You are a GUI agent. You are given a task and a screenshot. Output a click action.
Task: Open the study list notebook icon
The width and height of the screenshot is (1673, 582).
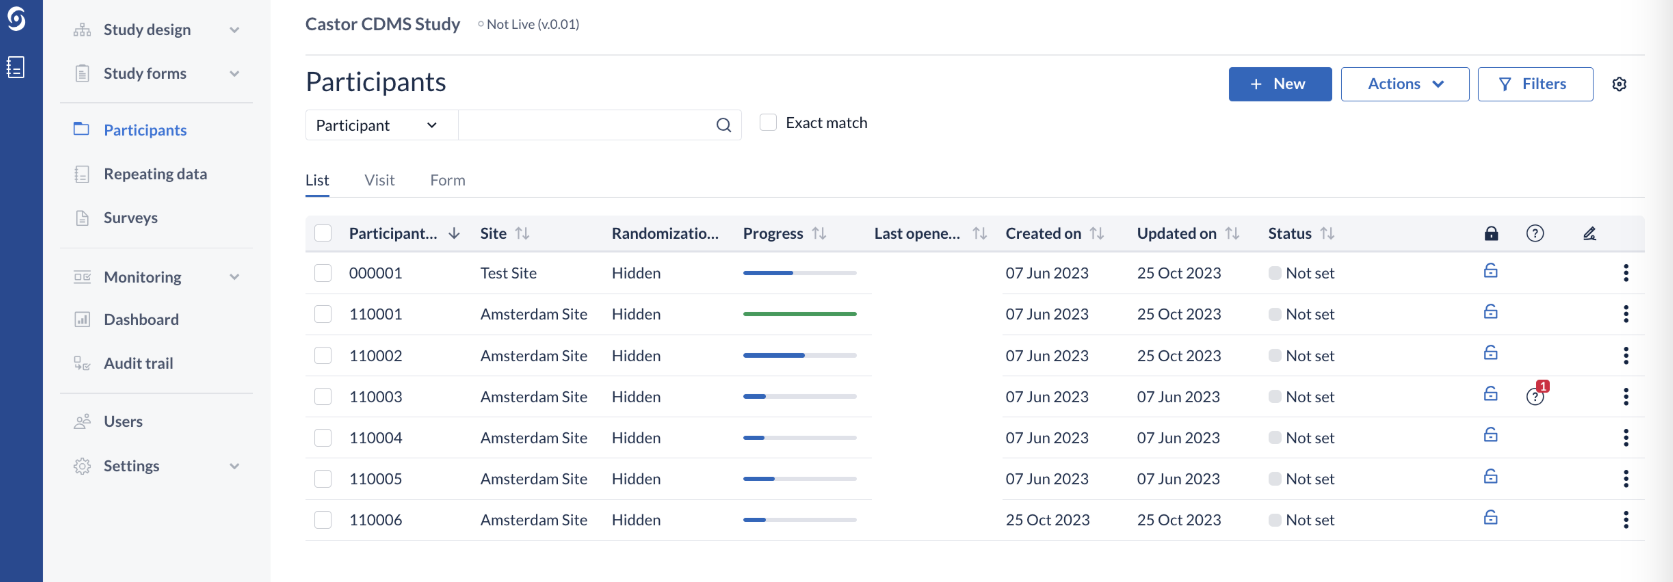16,67
